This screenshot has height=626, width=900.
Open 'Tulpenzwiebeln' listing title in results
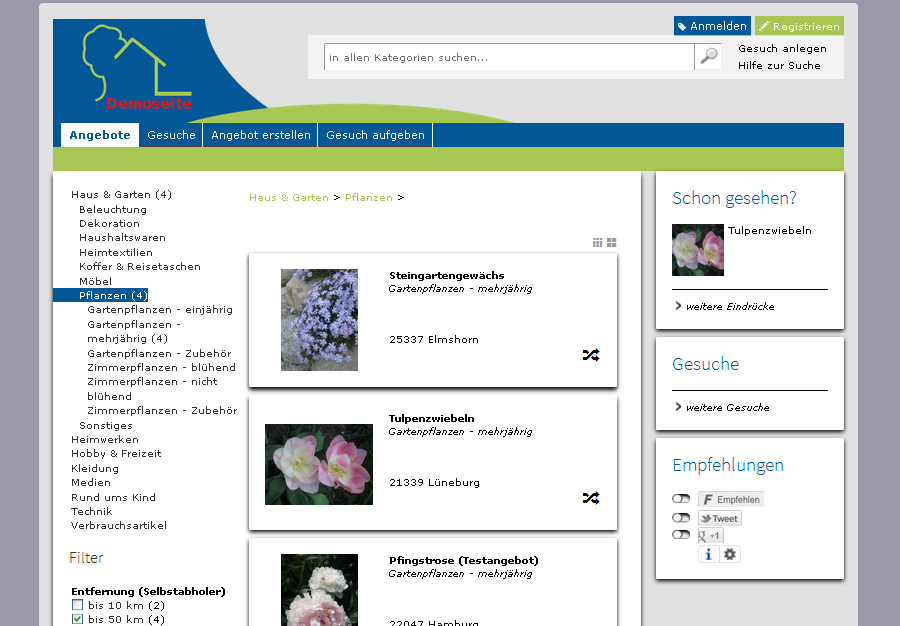click(432, 418)
